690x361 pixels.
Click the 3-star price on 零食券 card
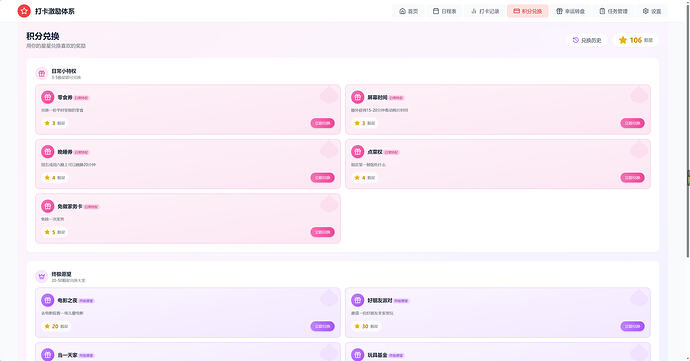(55, 123)
